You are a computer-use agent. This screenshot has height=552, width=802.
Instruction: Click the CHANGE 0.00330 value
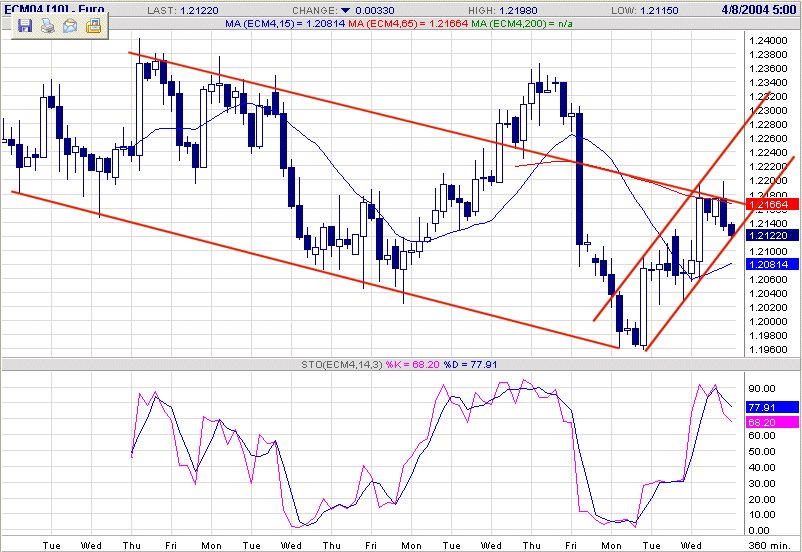click(376, 10)
